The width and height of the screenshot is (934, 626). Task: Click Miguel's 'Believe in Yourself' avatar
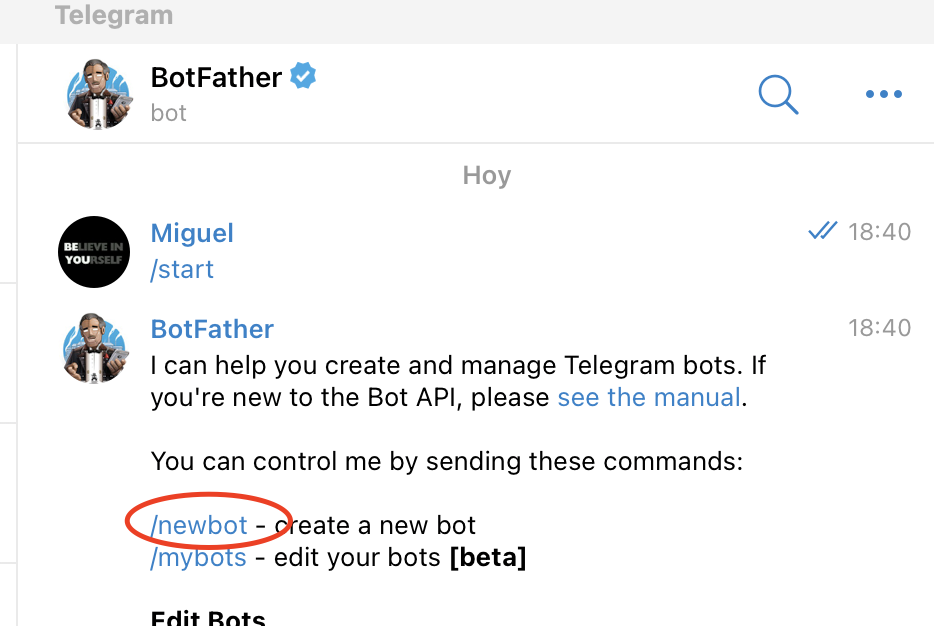click(94, 252)
